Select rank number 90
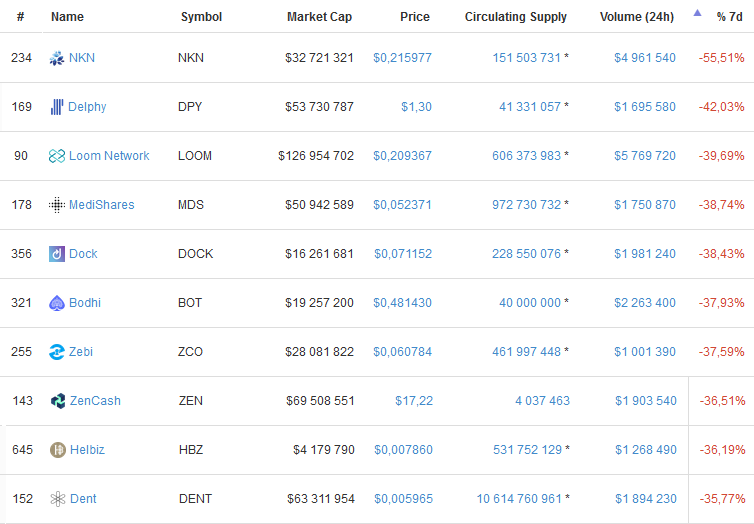Image resolution: width=754 pixels, height=524 pixels. 21,156
